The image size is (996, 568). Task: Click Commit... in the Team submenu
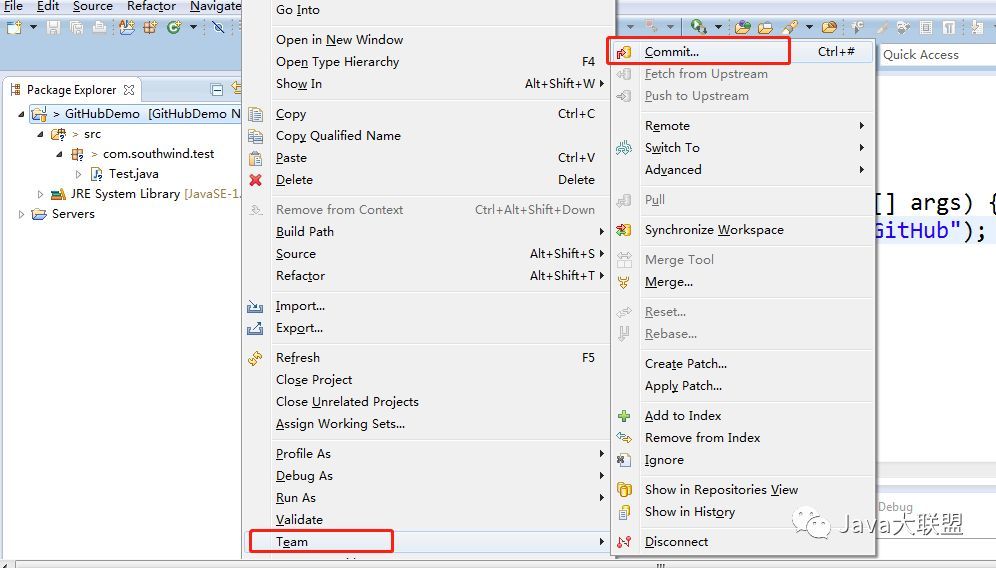tap(743, 52)
